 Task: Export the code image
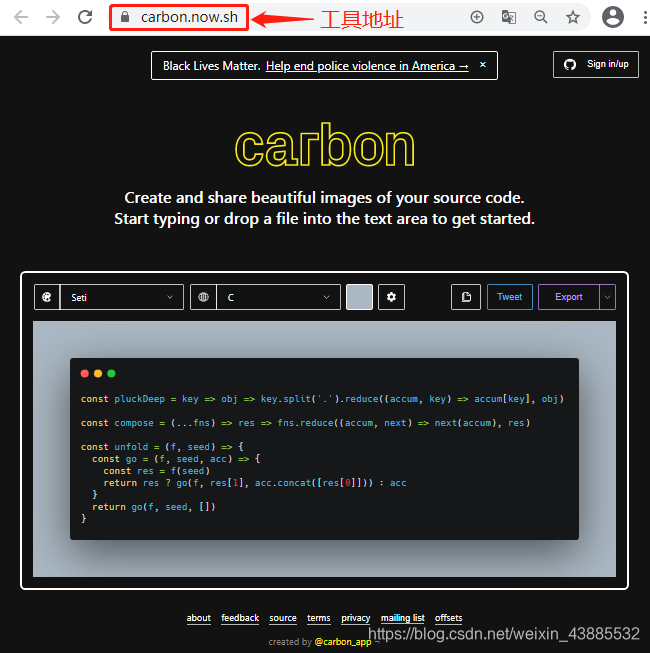click(x=569, y=297)
